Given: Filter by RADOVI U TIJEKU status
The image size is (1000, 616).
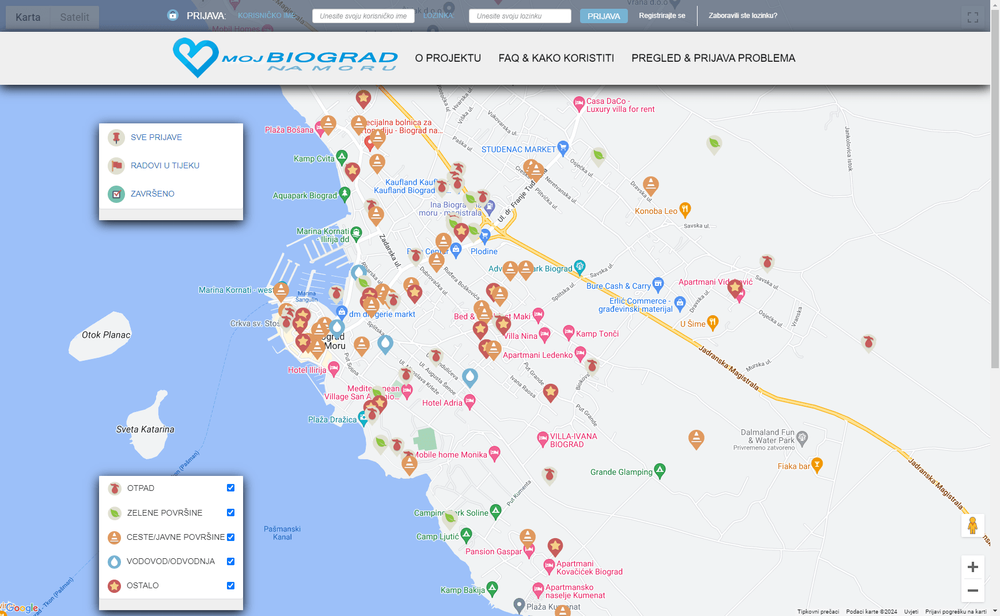Looking at the screenshot, I should point(165,165).
